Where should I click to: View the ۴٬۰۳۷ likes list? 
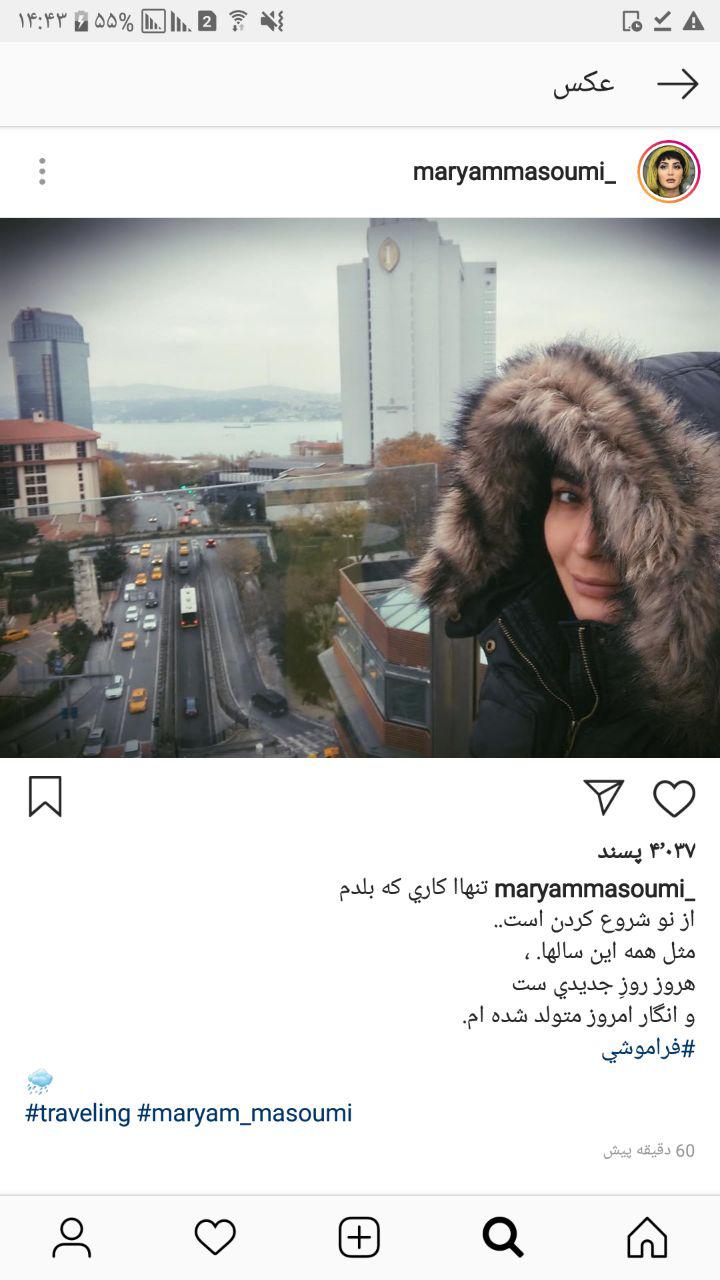tap(646, 851)
